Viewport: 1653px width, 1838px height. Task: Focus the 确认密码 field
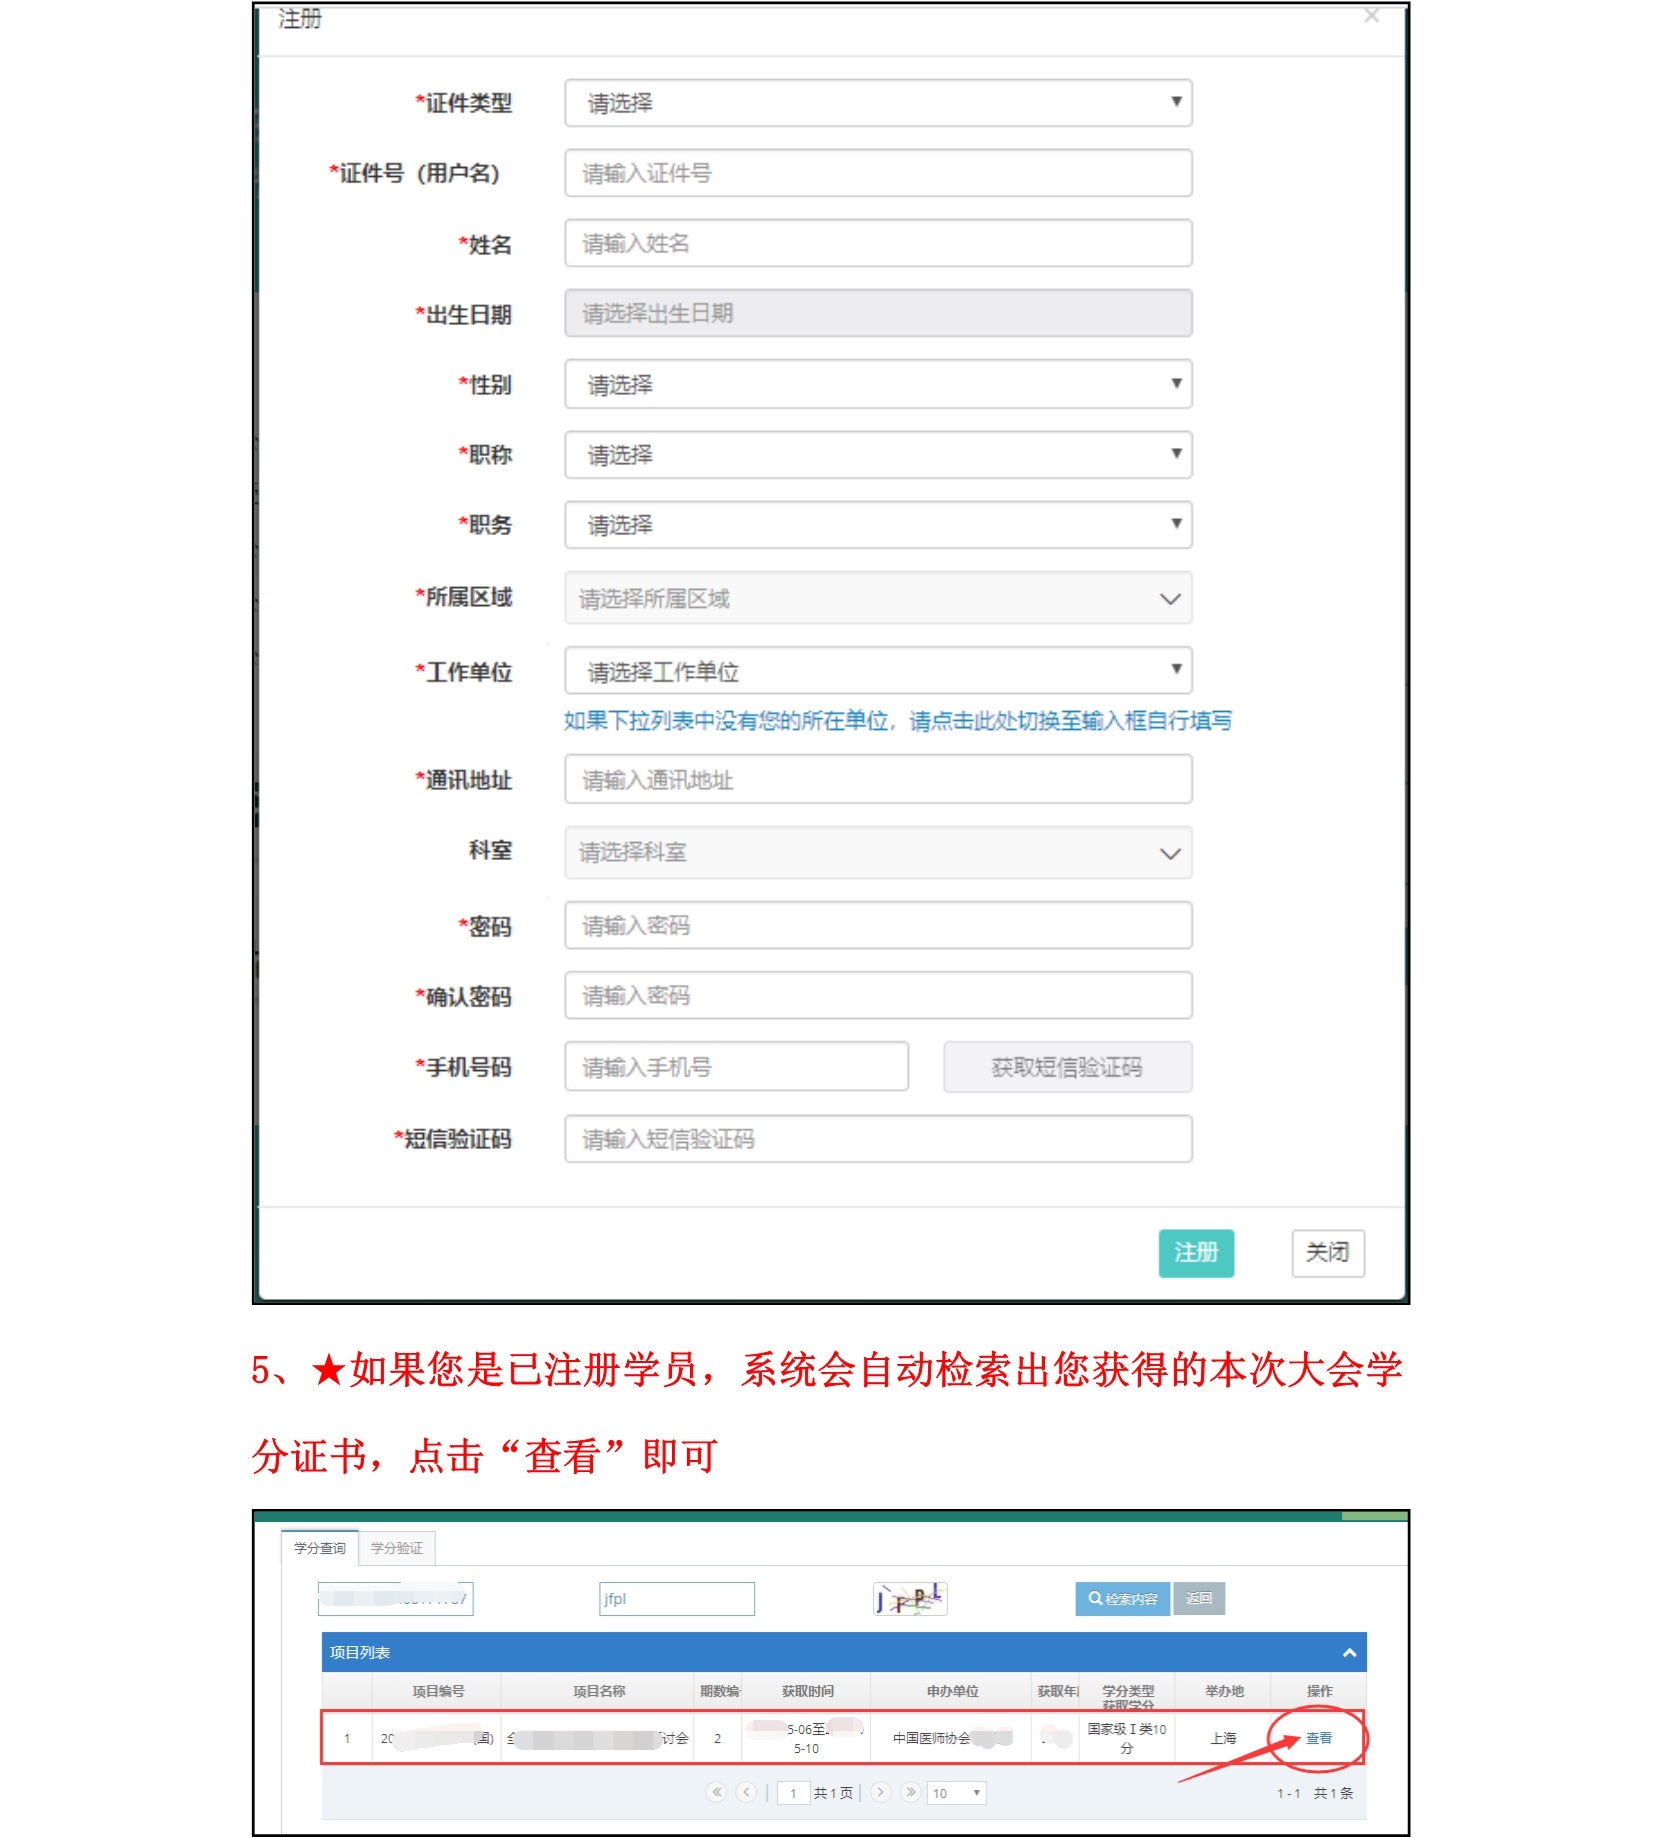[878, 995]
